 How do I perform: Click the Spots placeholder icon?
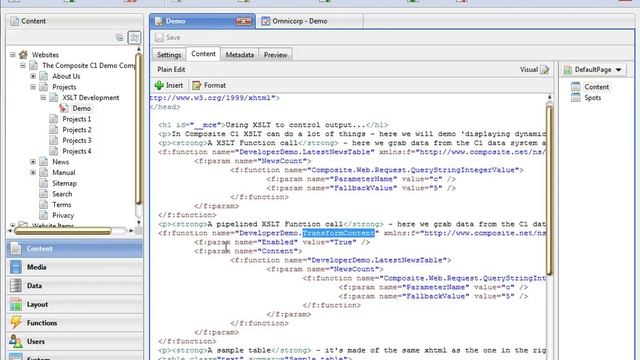click(576, 98)
